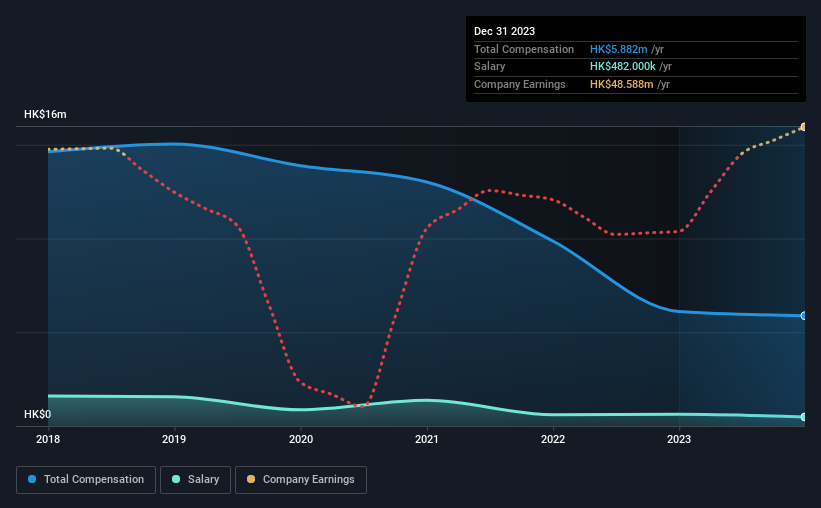Viewport: 821px width, 508px height.
Task: Click the Company Earnings tooltip row label
Action: point(519,84)
